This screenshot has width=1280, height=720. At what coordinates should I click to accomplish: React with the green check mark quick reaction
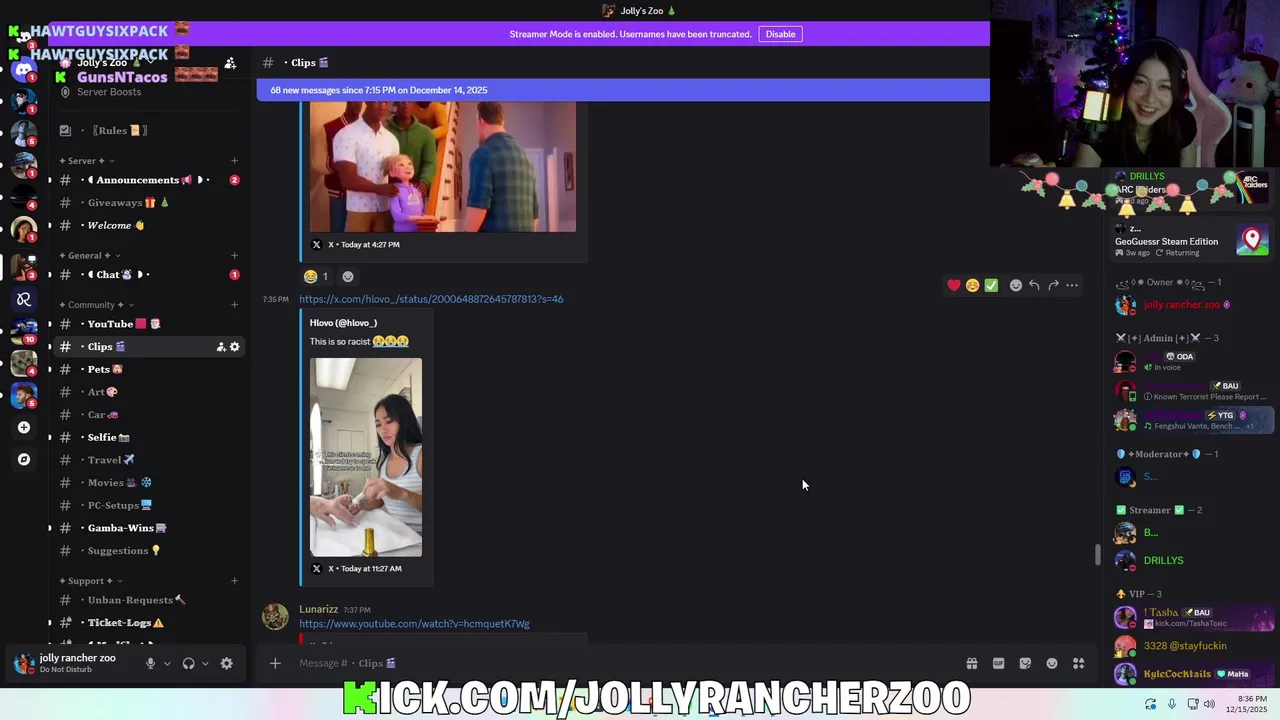[991, 285]
